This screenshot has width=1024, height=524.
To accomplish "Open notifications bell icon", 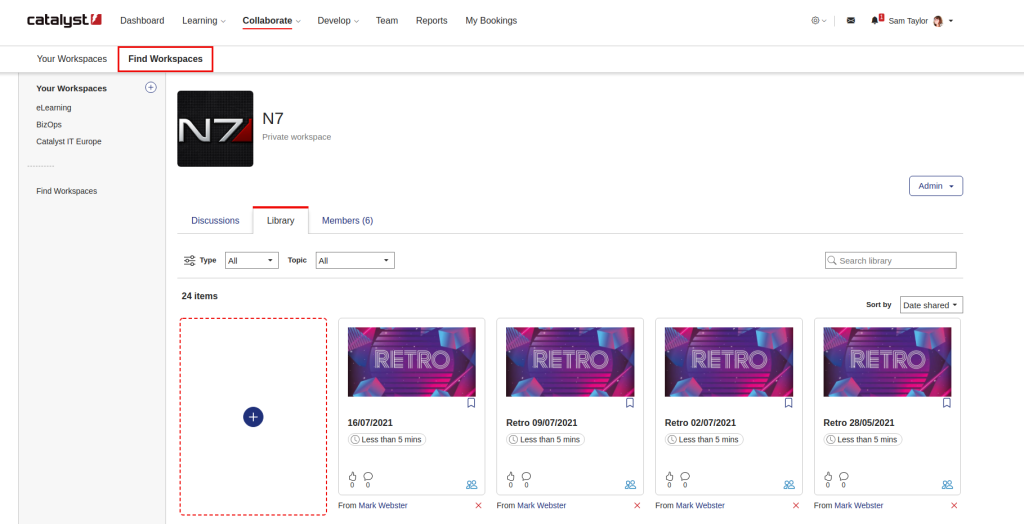I will coord(876,20).
